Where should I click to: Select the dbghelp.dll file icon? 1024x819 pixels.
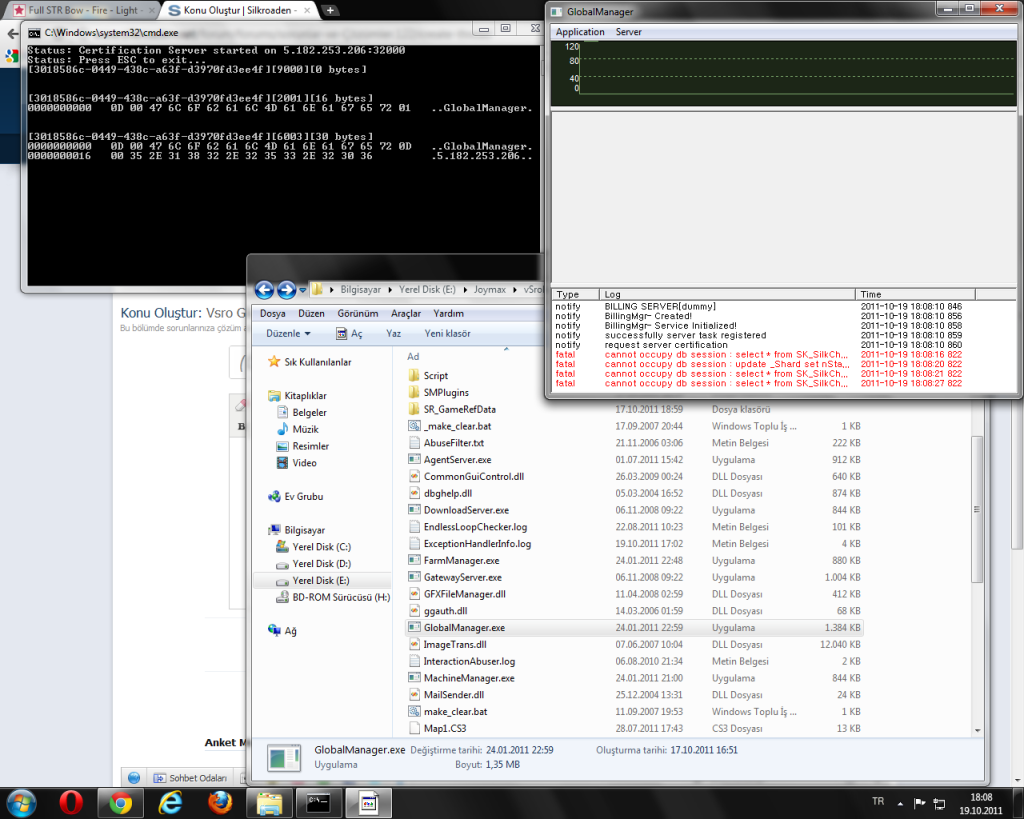(413, 493)
